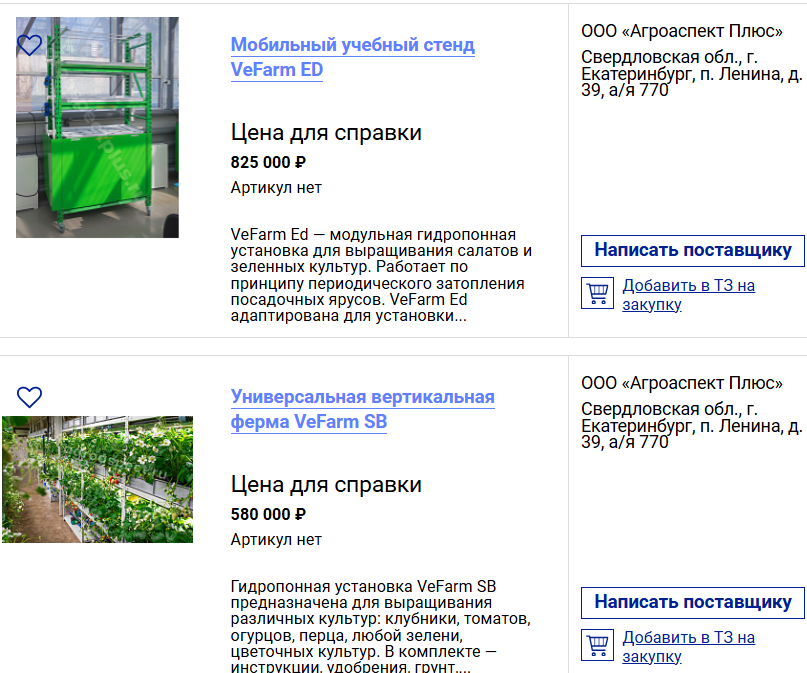Viewport: 807px width, 673px height.
Task: Select price 580 000 ₽
Action: pyautogui.click(x=268, y=514)
